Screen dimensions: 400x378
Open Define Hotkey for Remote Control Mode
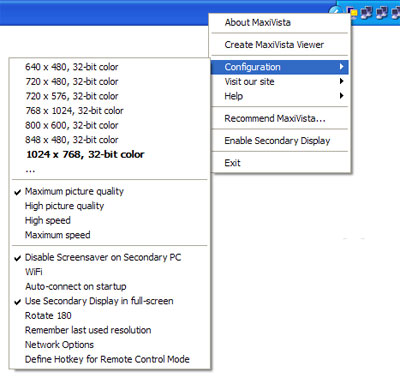pos(110,359)
